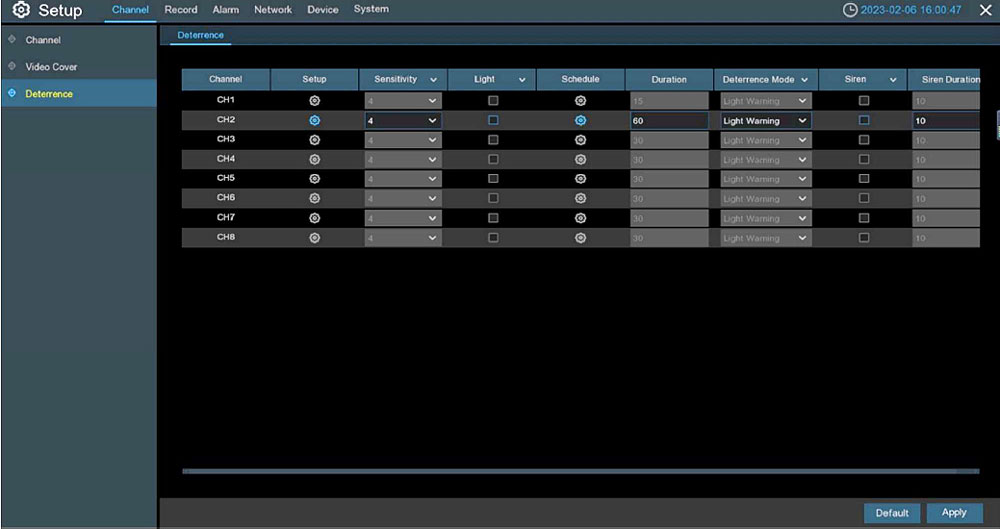The width and height of the screenshot is (1000, 529).
Task: Close the Setup window
Action: click(x=985, y=10)
